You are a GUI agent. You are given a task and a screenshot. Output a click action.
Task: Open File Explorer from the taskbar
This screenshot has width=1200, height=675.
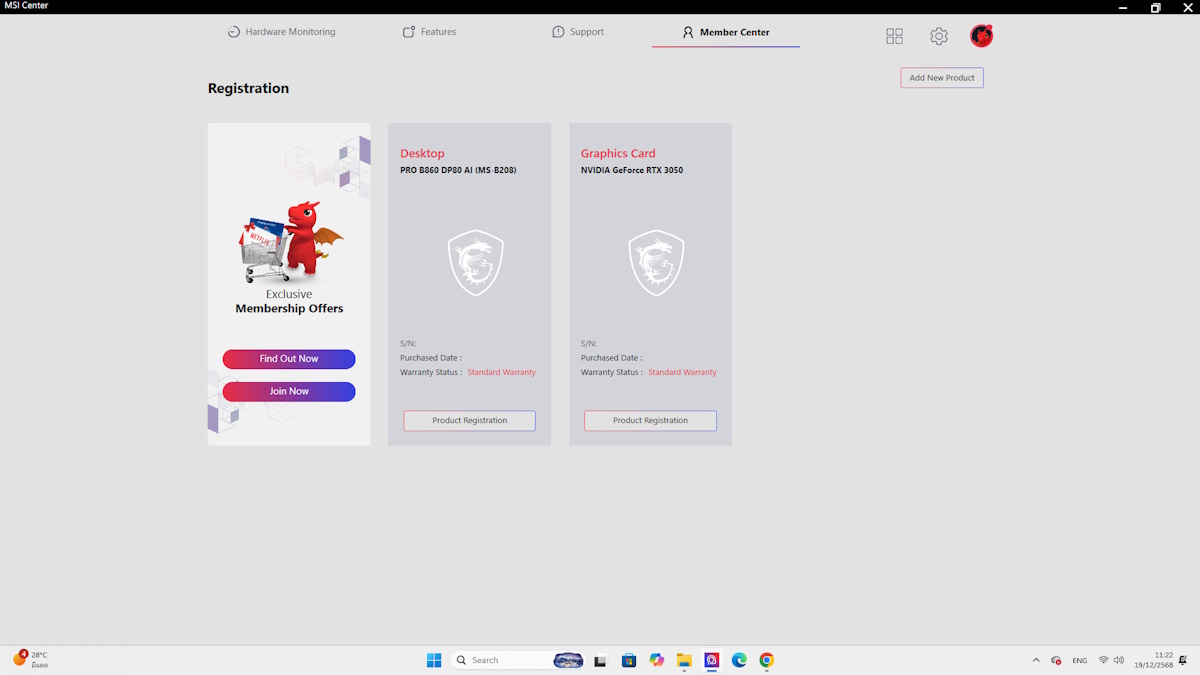coord(684,660)
